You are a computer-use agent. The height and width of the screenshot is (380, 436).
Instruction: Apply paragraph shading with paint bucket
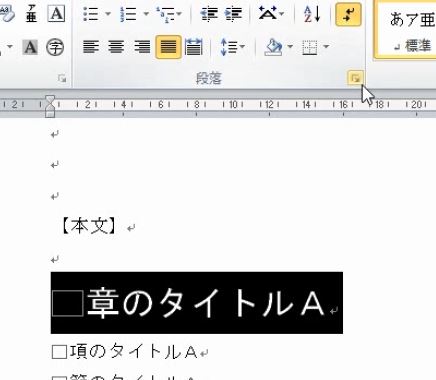click(x=273, y=47)
